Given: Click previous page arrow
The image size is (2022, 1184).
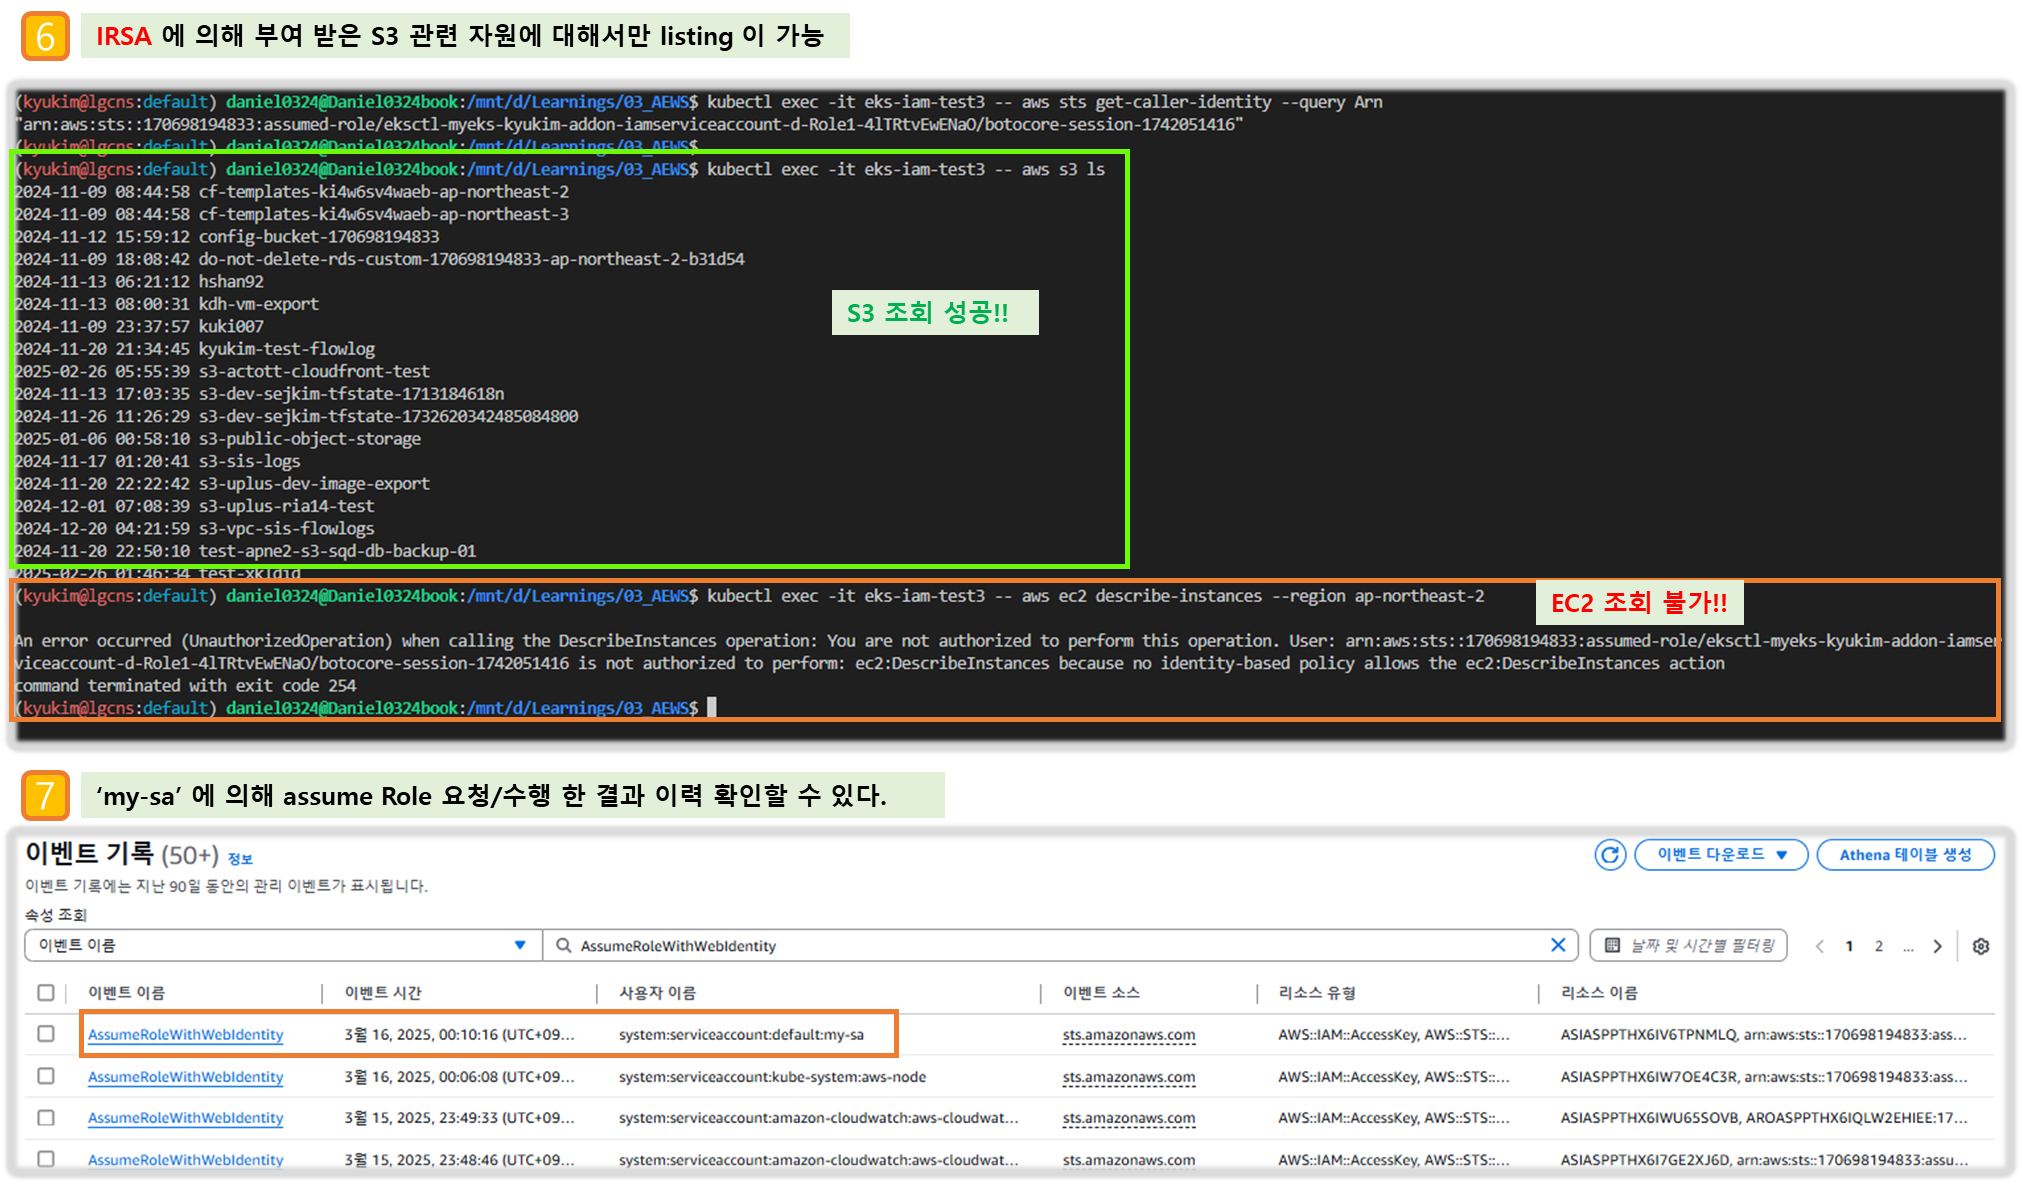Looking at the screenshot, I should tap(1819, 946).
